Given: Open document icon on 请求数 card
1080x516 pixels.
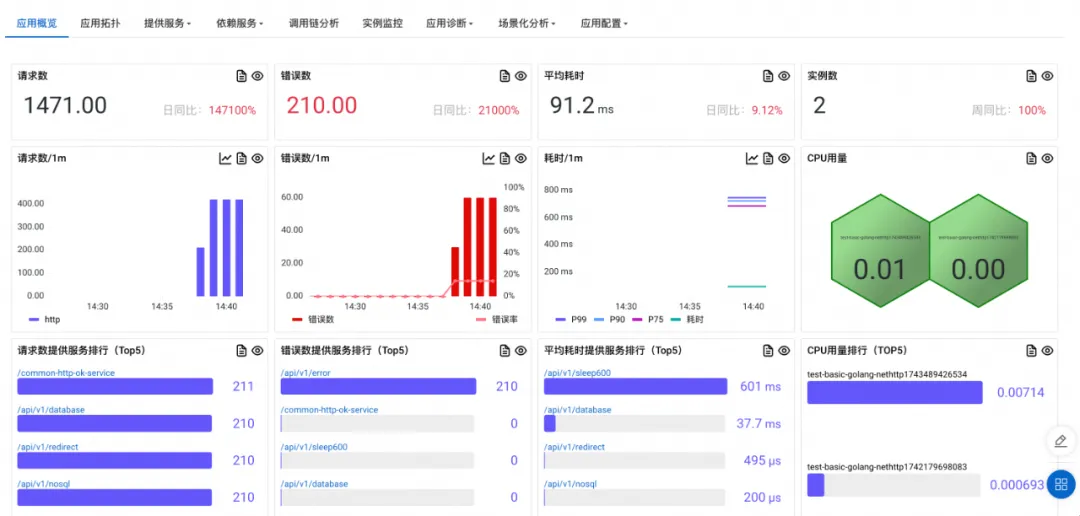Looking at the screenshot, I should coord(241,76).
